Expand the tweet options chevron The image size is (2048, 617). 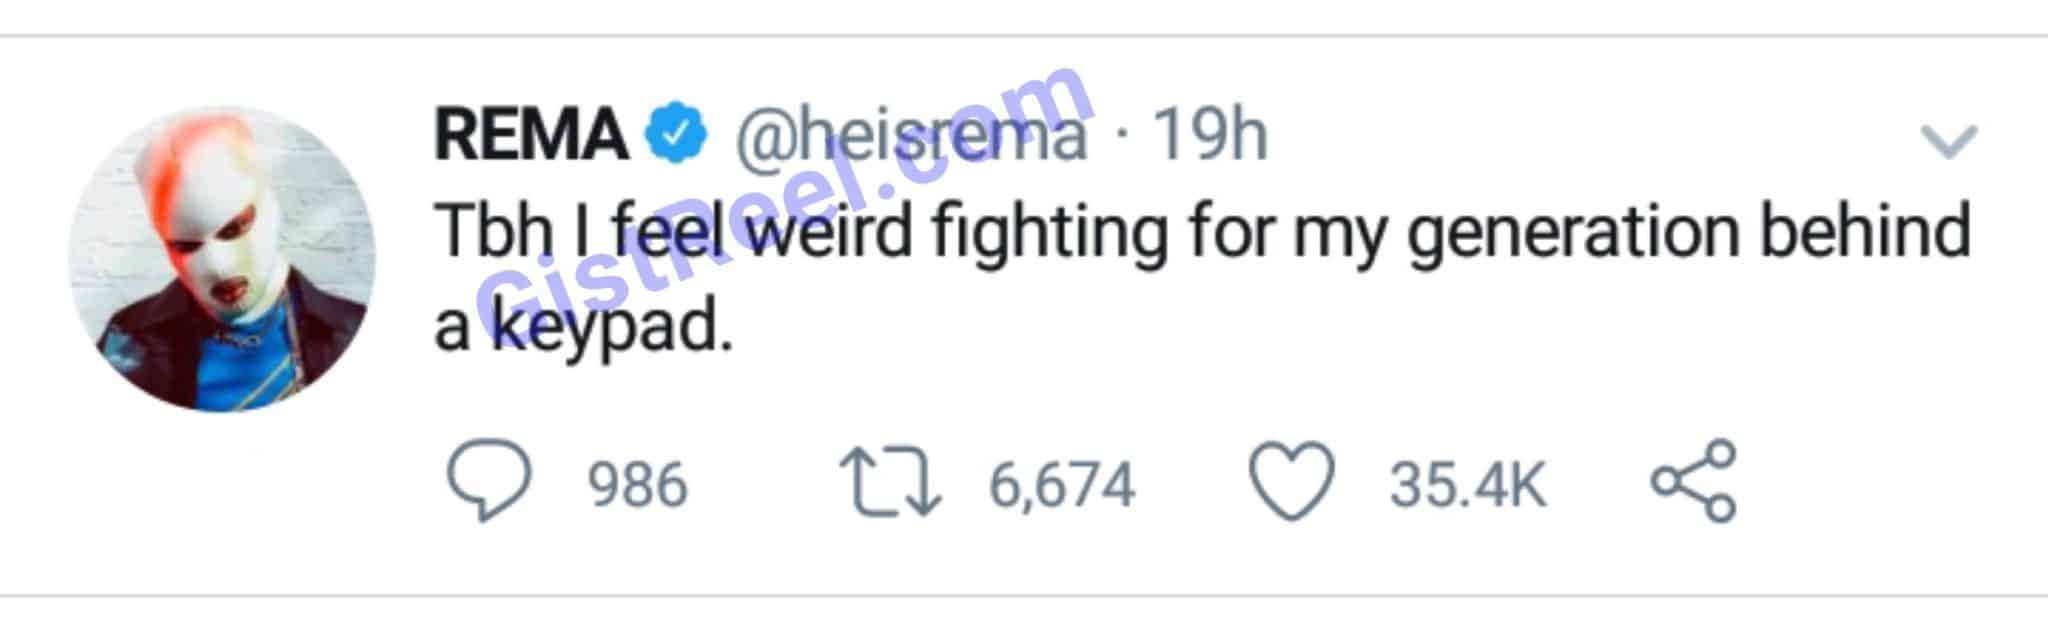(1949, 141)
